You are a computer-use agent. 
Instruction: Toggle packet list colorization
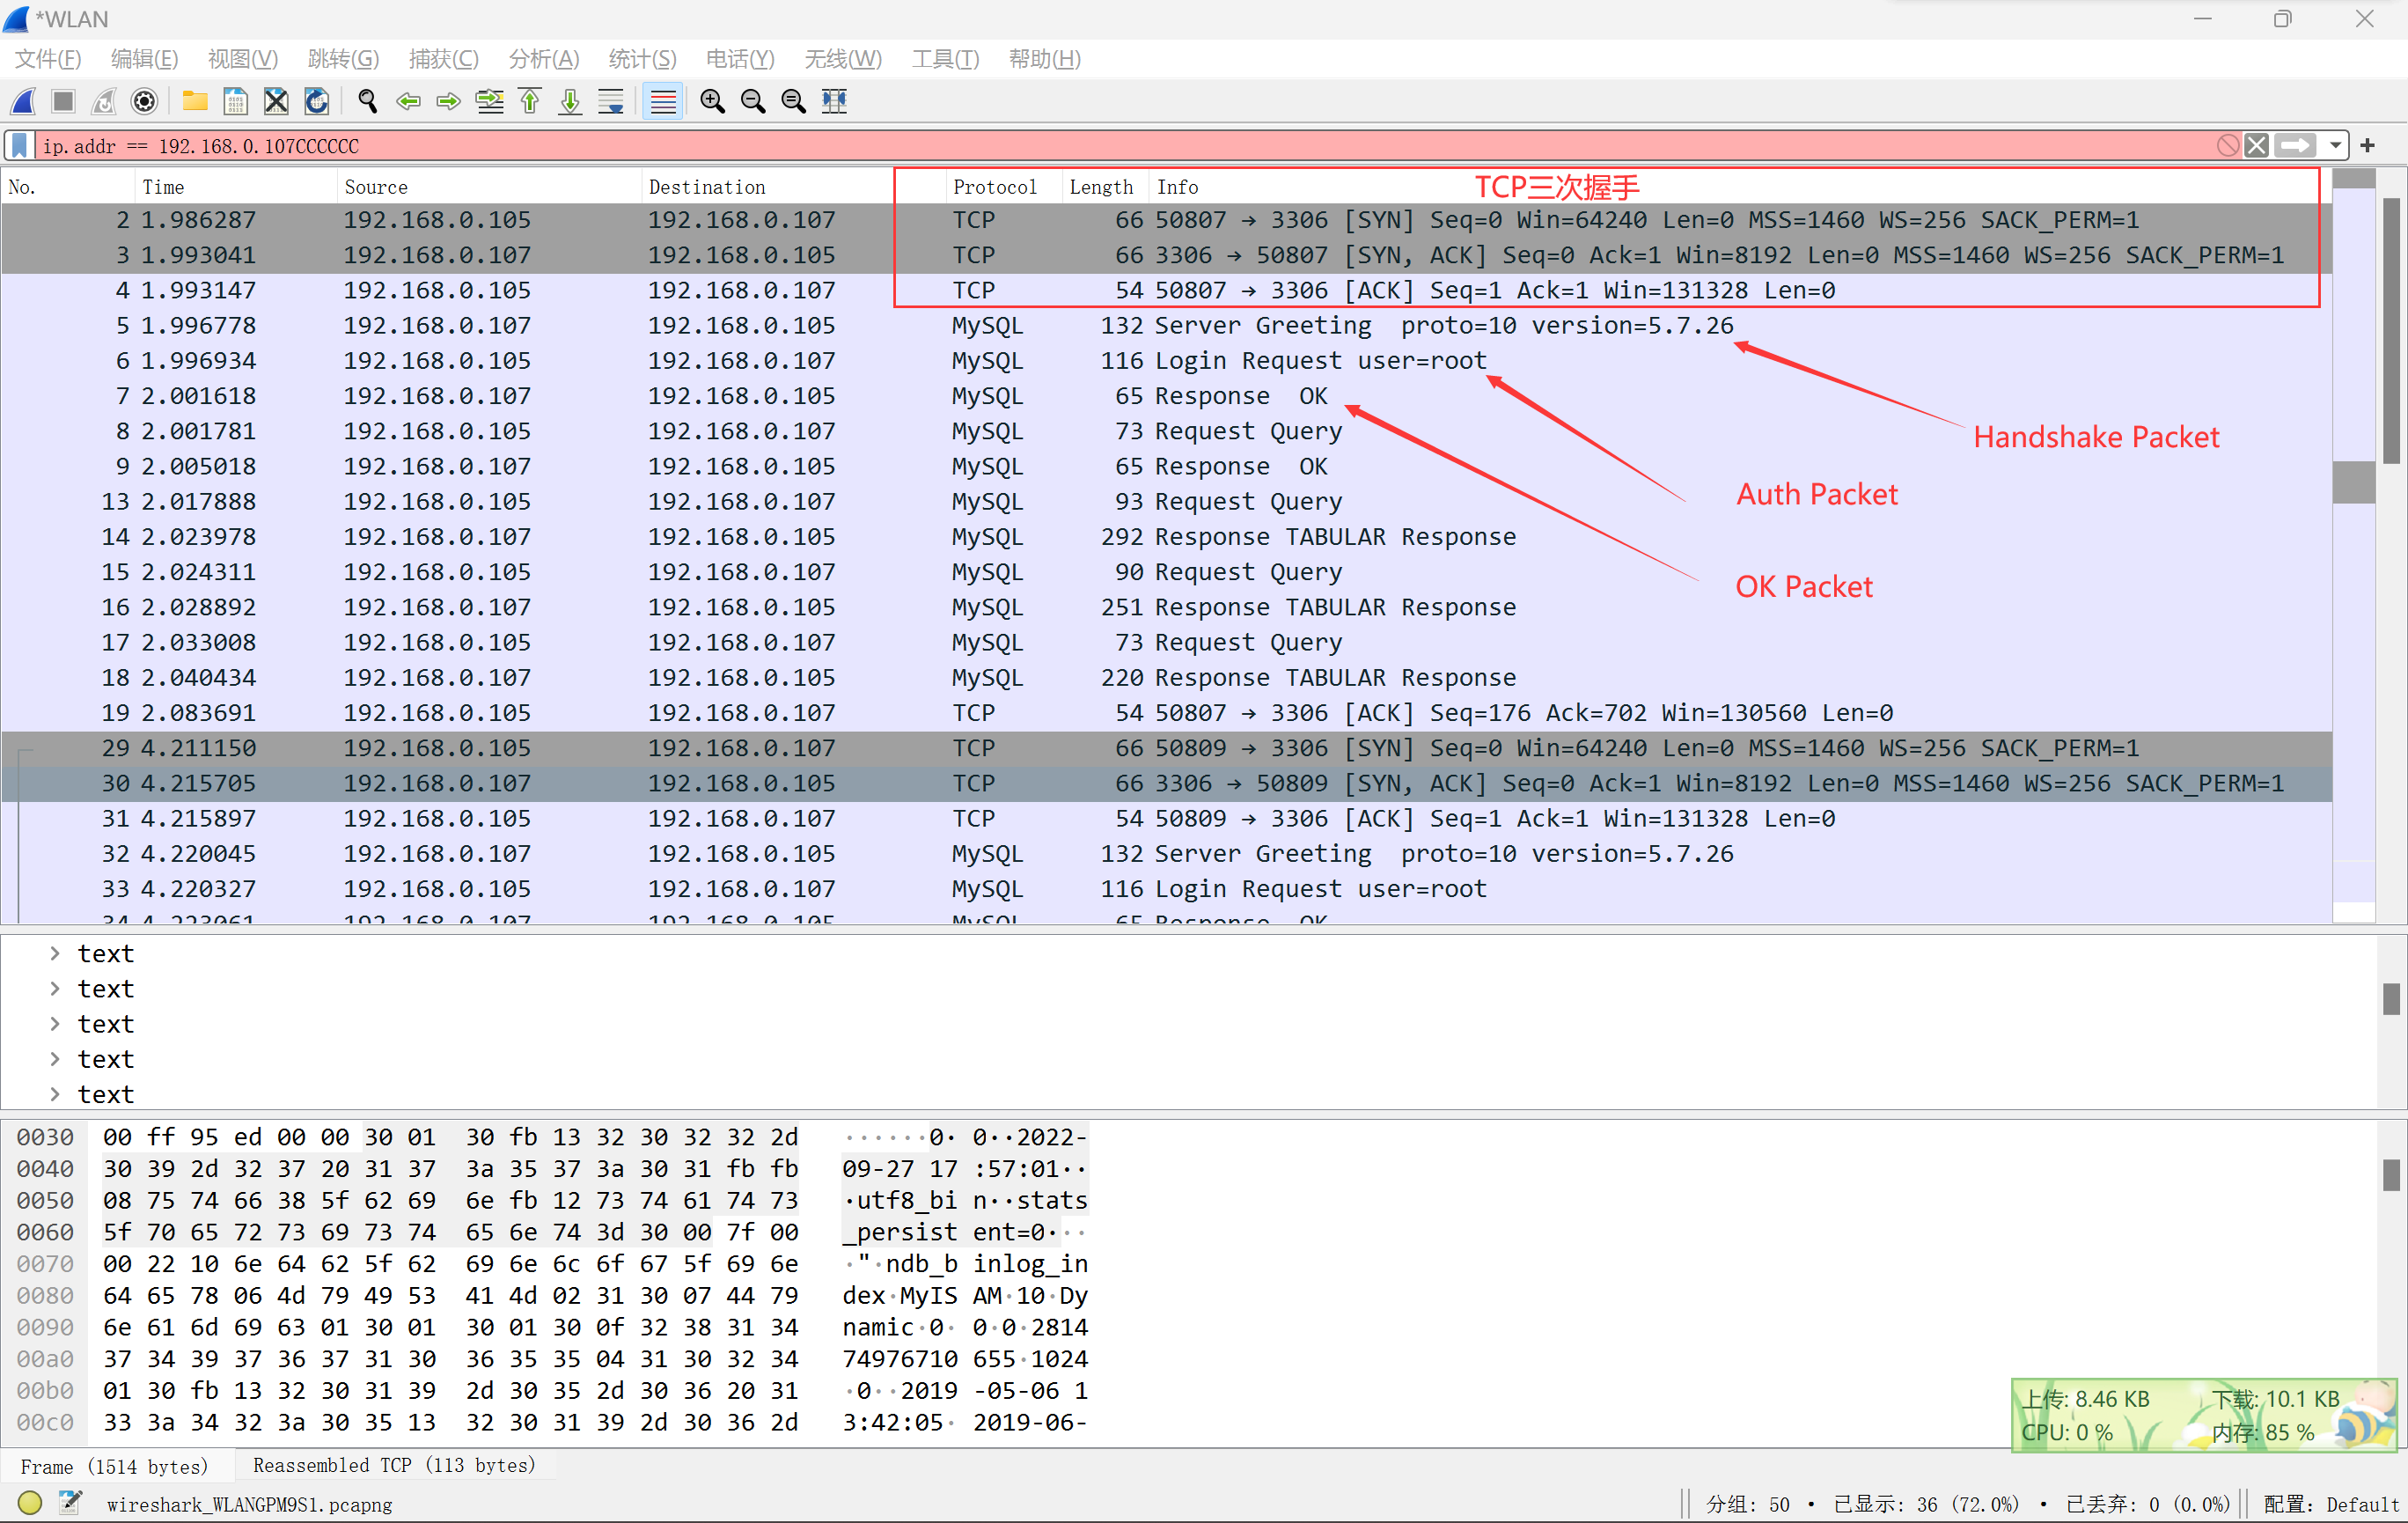pyautogui.click(x=662, y=101)
